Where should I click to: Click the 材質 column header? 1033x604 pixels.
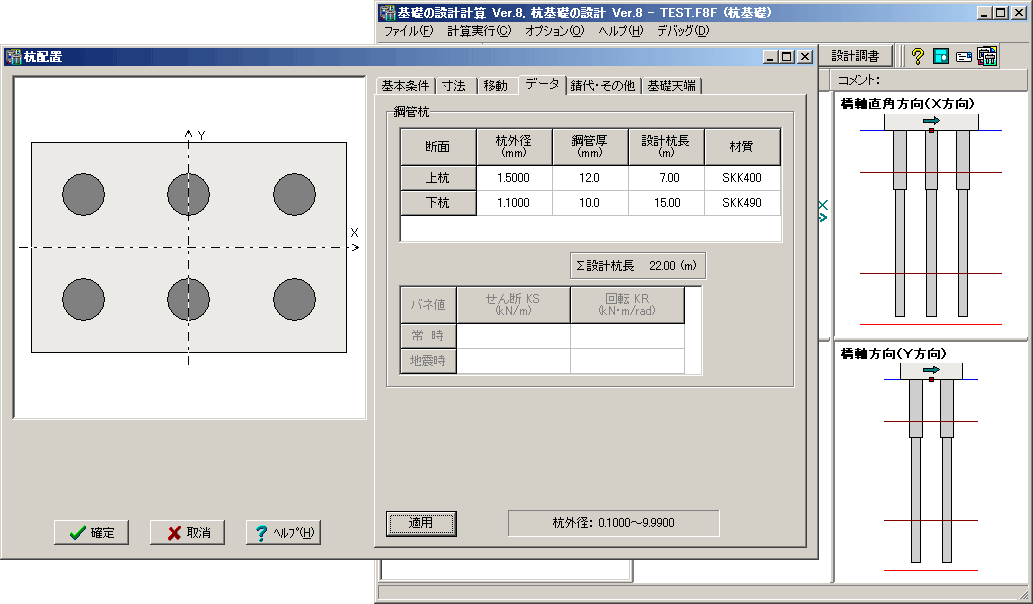[742, 146]
